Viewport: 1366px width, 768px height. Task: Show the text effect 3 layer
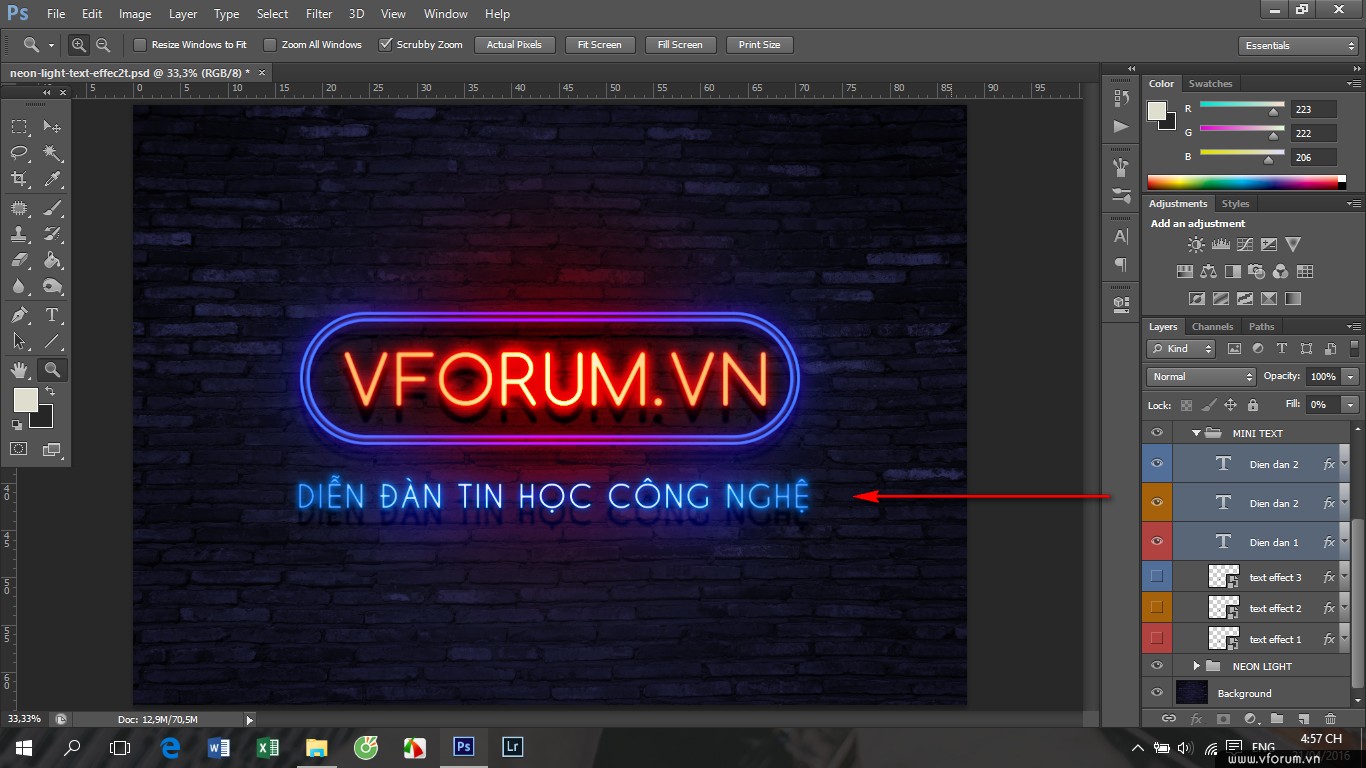click(x=1157, y=576)
